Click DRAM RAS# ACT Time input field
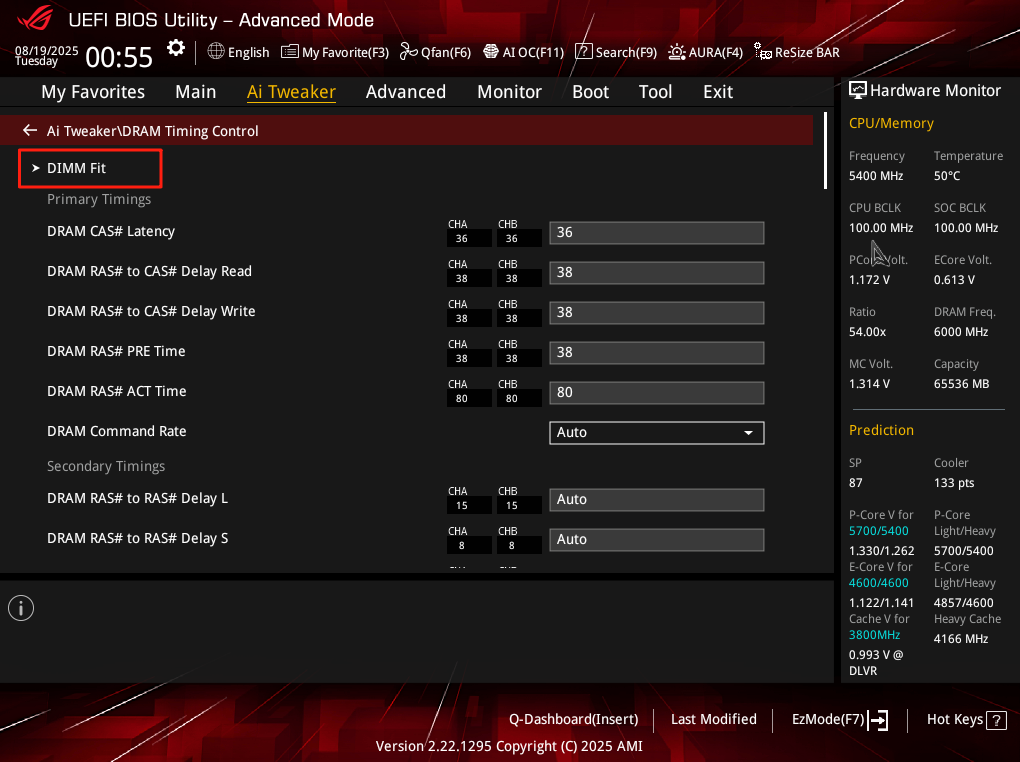 coord(656,393)
